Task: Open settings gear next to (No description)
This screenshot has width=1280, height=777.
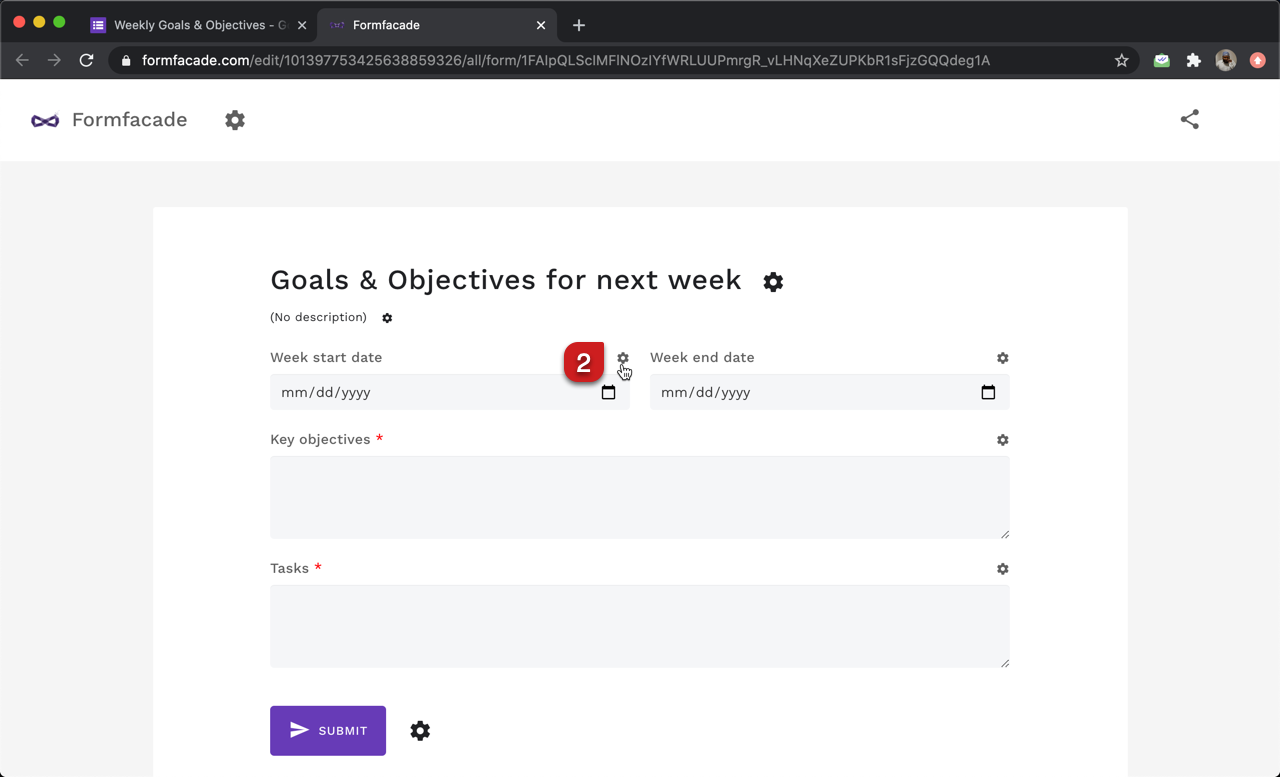Action: [x=387, y=318]
